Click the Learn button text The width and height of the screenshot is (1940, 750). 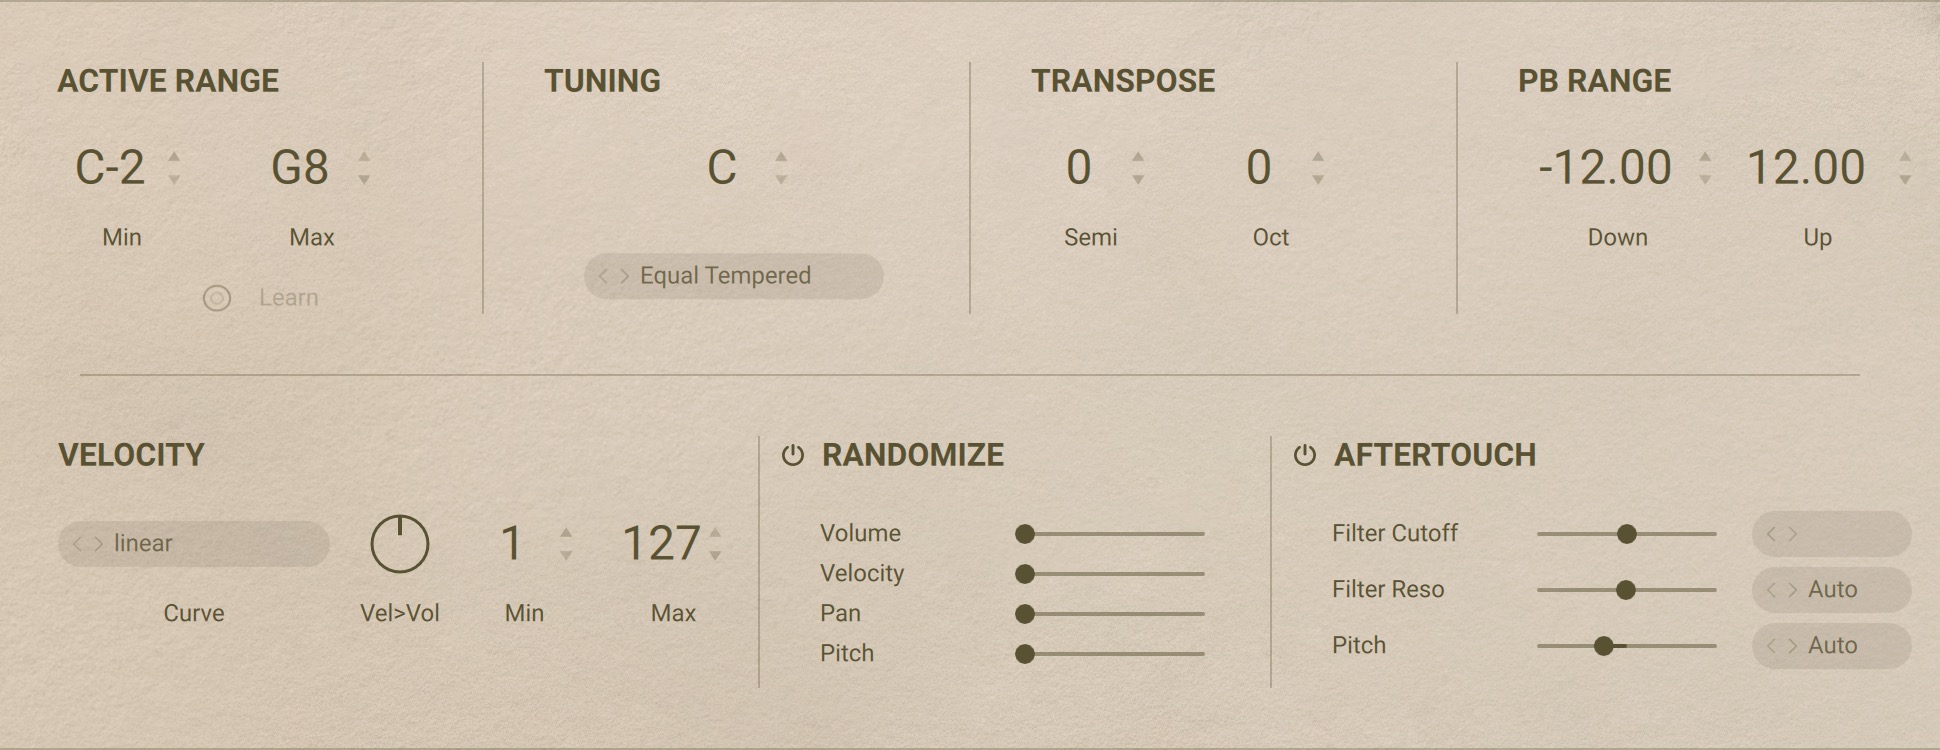pyautogui.click(x=288, y=298)
